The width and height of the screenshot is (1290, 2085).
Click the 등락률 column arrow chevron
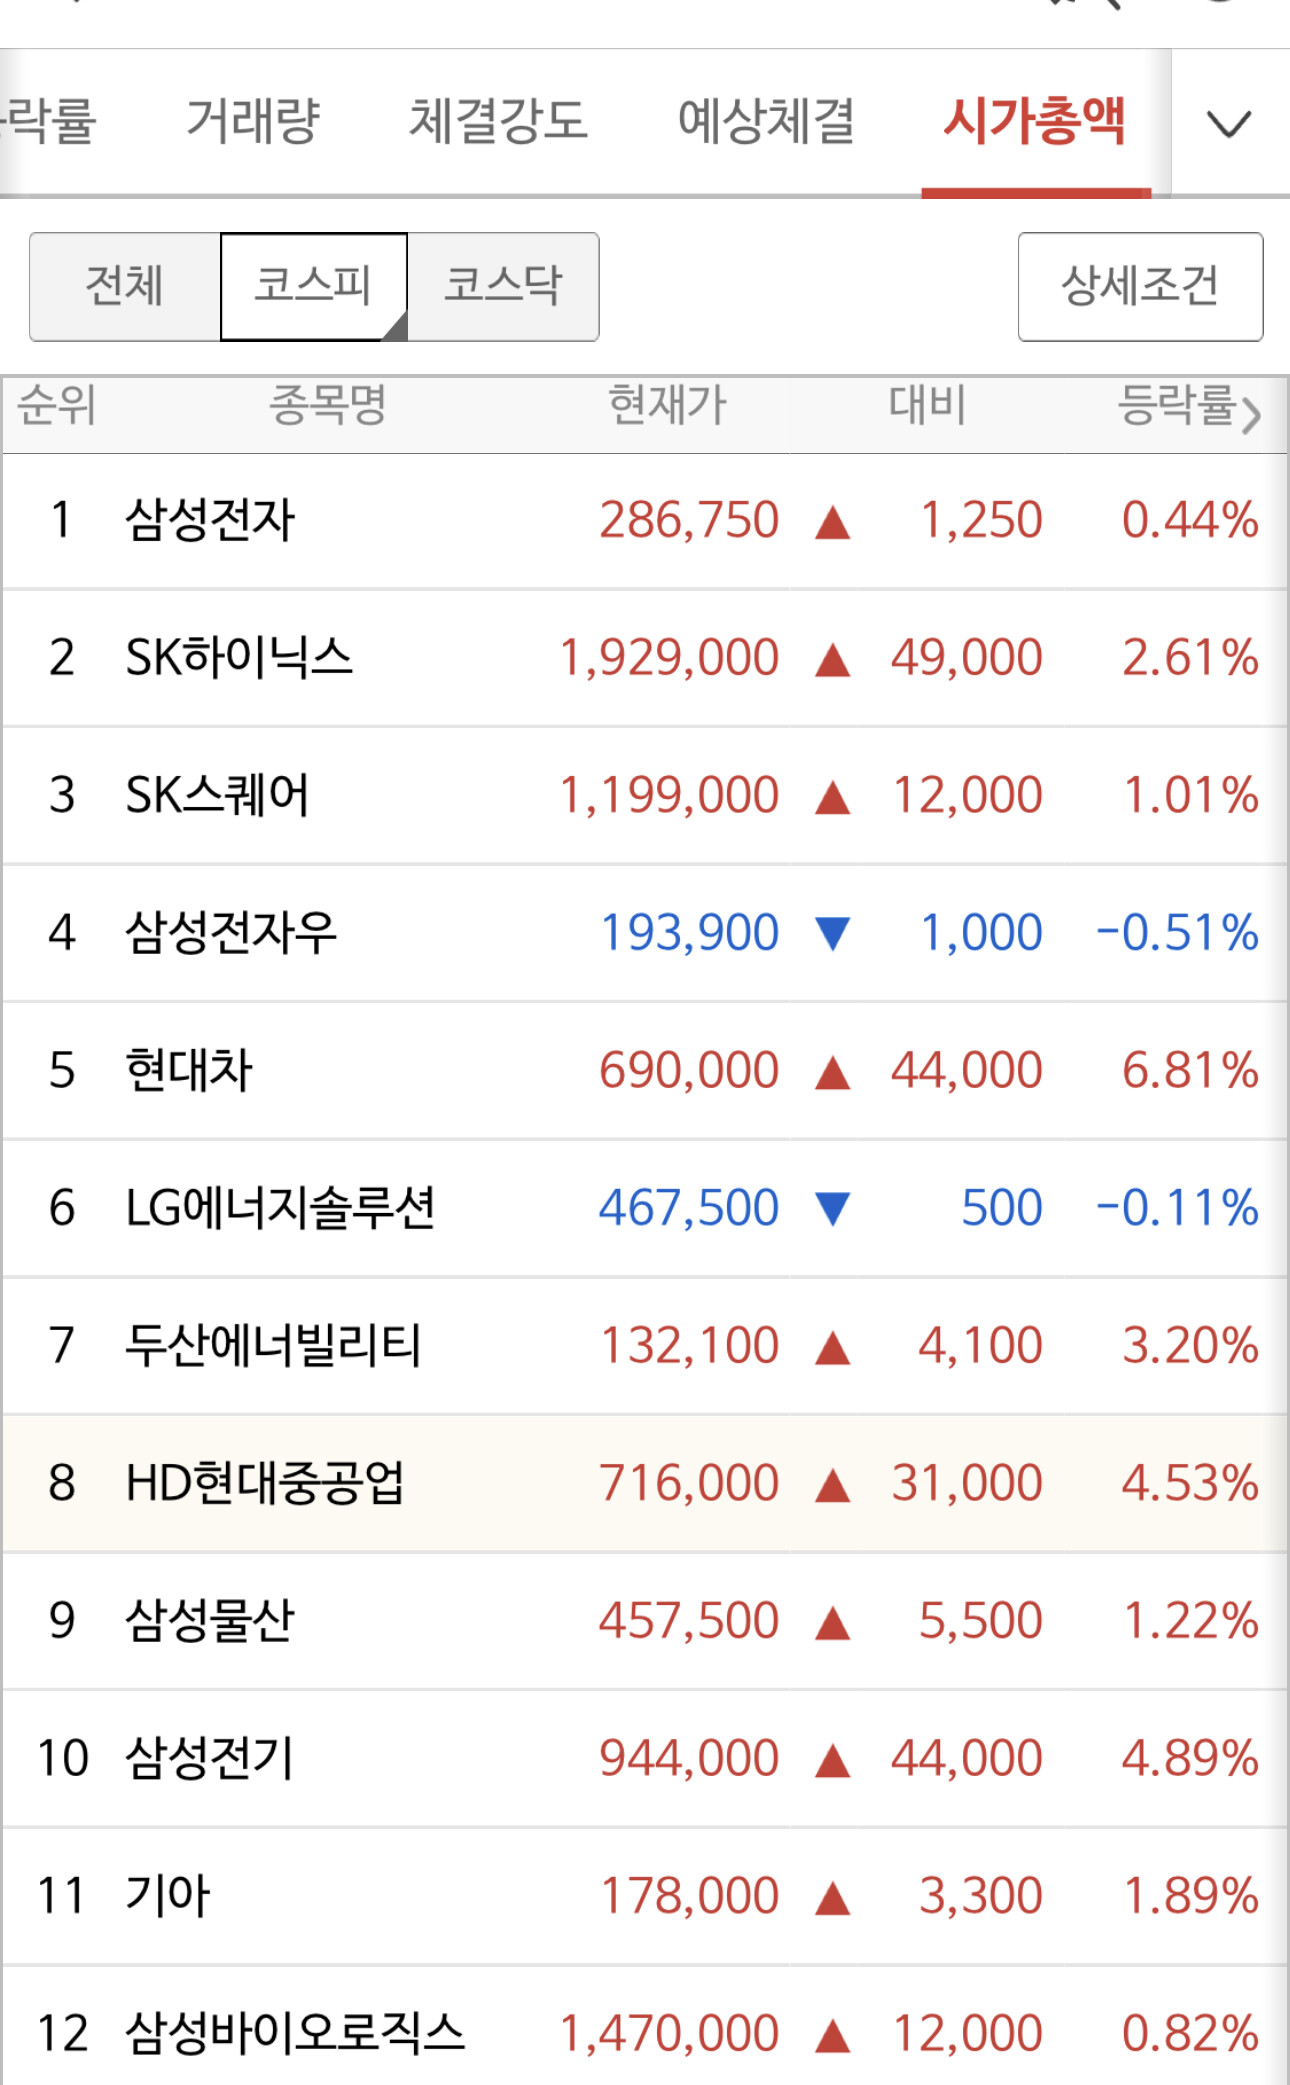tap(1251, 412)
